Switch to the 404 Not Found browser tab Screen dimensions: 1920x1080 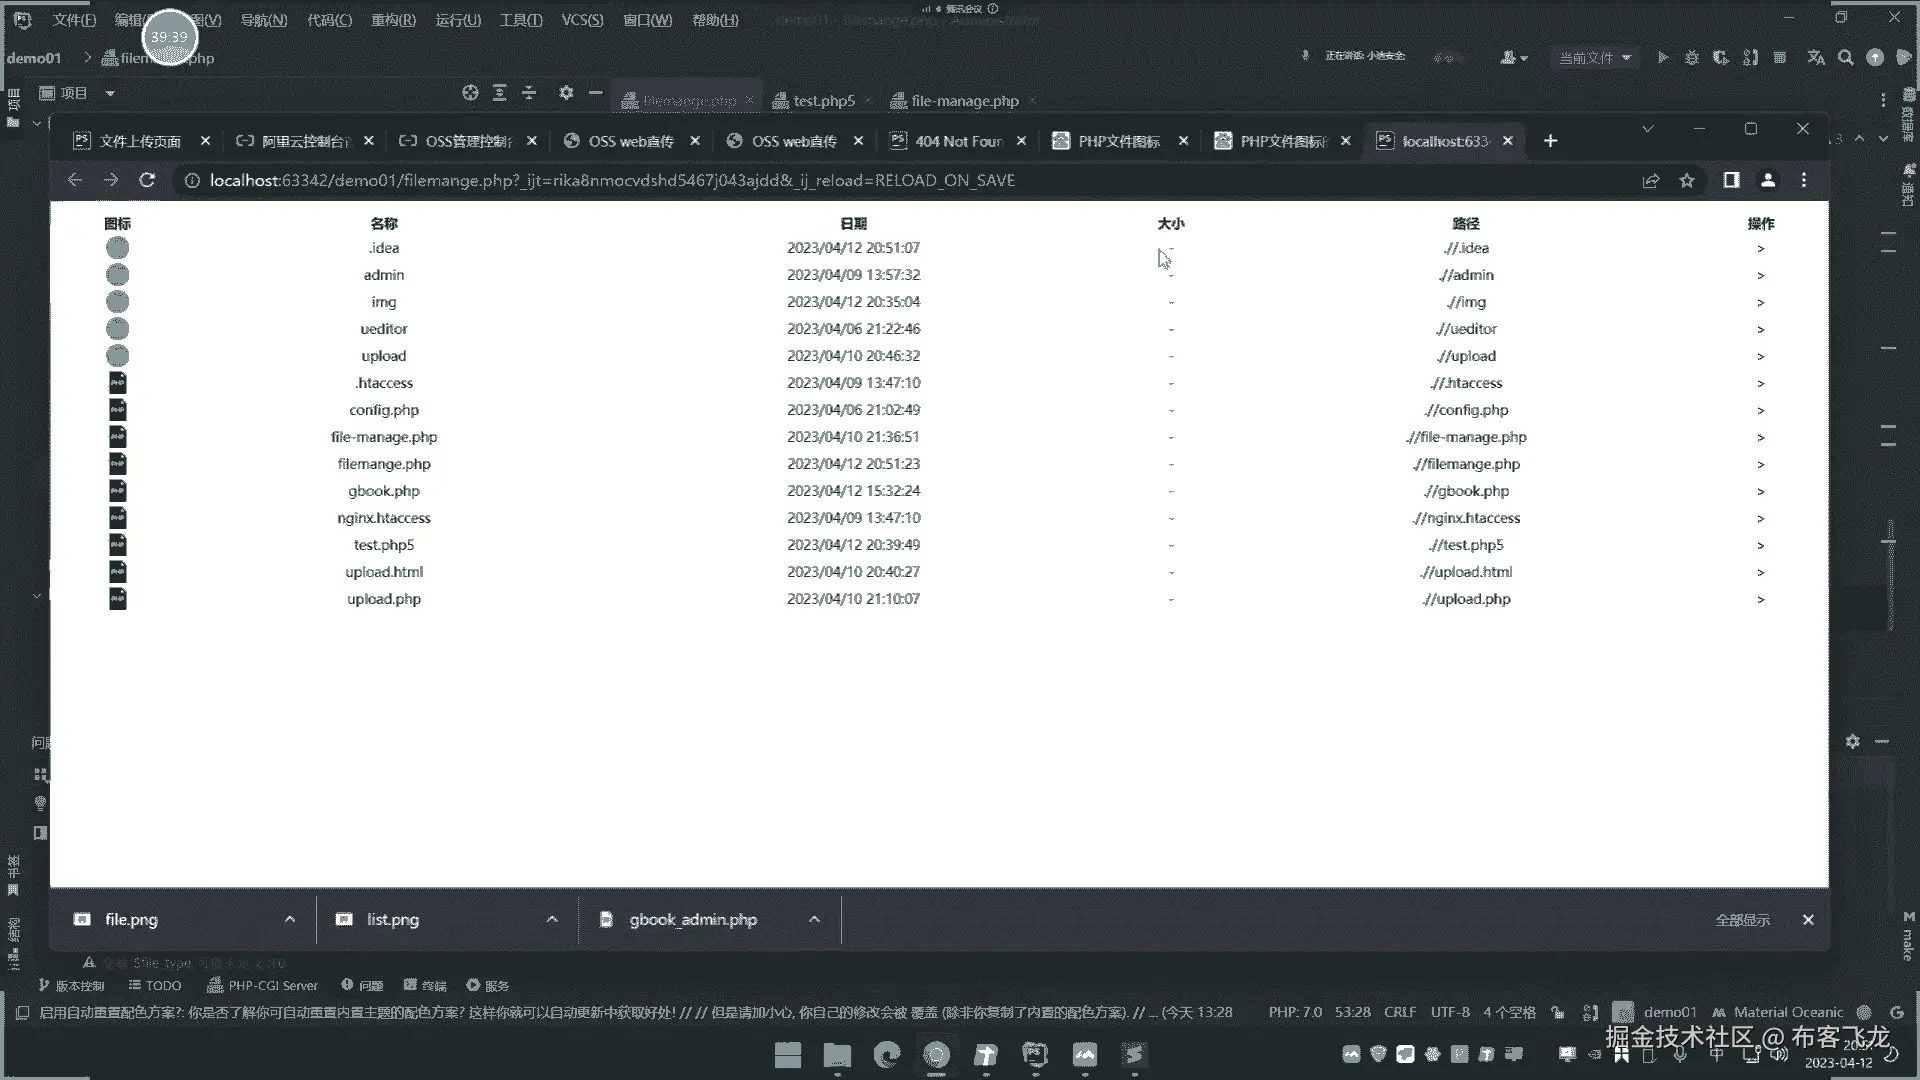(957, 141)
